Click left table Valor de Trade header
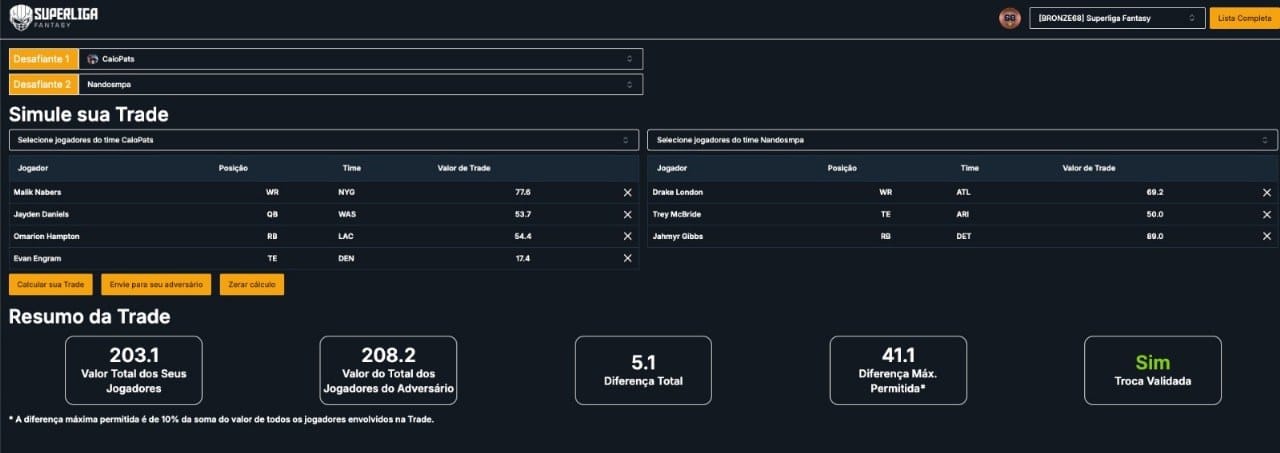1280x453 pixels. point(464,168)
